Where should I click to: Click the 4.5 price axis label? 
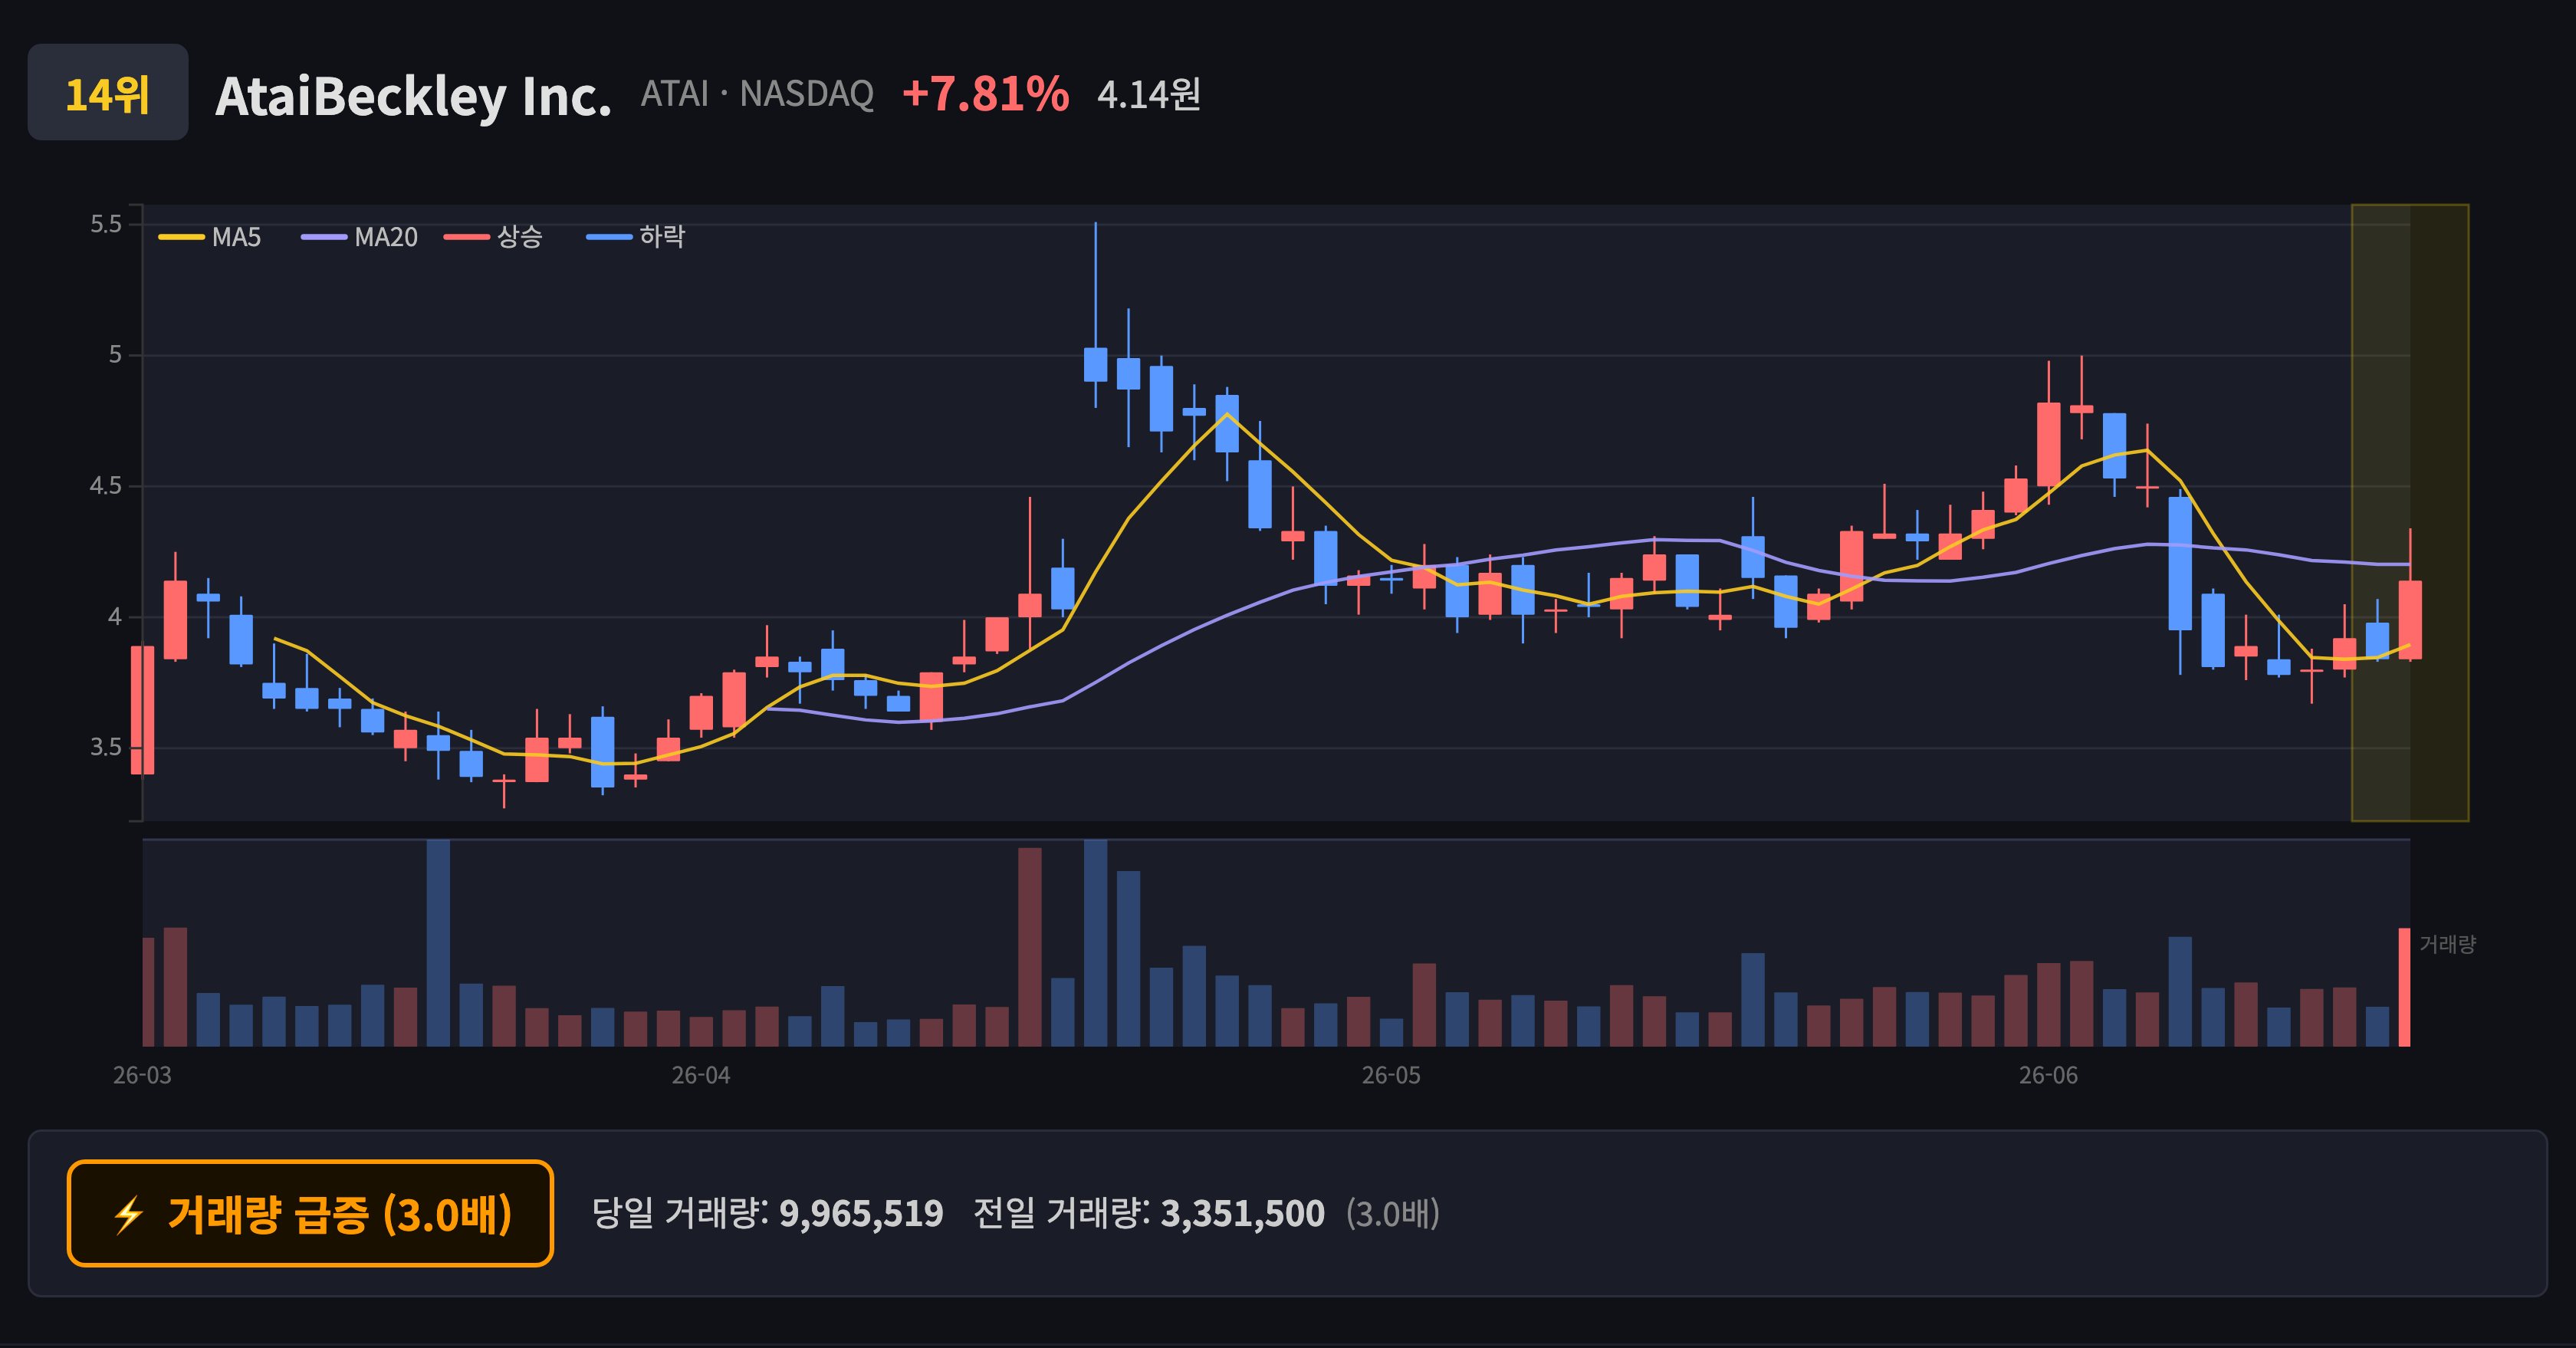click(106, 486)
